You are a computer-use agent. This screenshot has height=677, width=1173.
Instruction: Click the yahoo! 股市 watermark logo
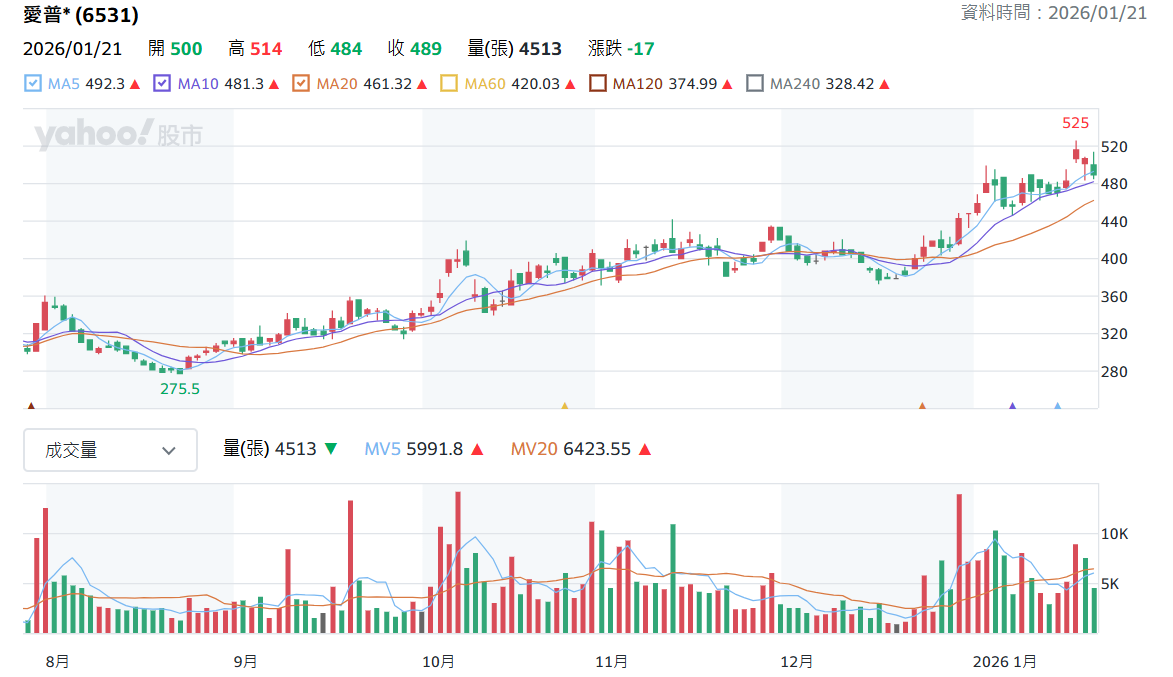(118, 134)
